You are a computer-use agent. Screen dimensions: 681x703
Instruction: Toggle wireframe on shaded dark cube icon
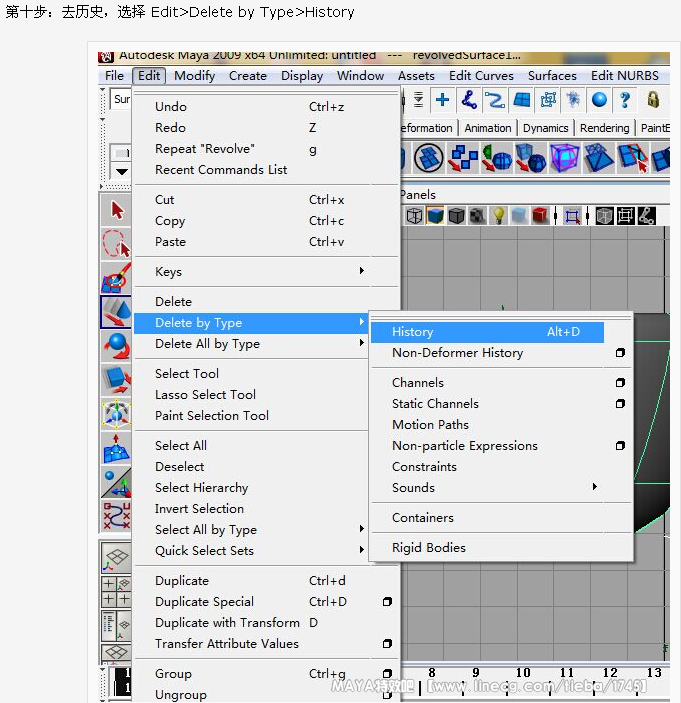tap(456, 216)
